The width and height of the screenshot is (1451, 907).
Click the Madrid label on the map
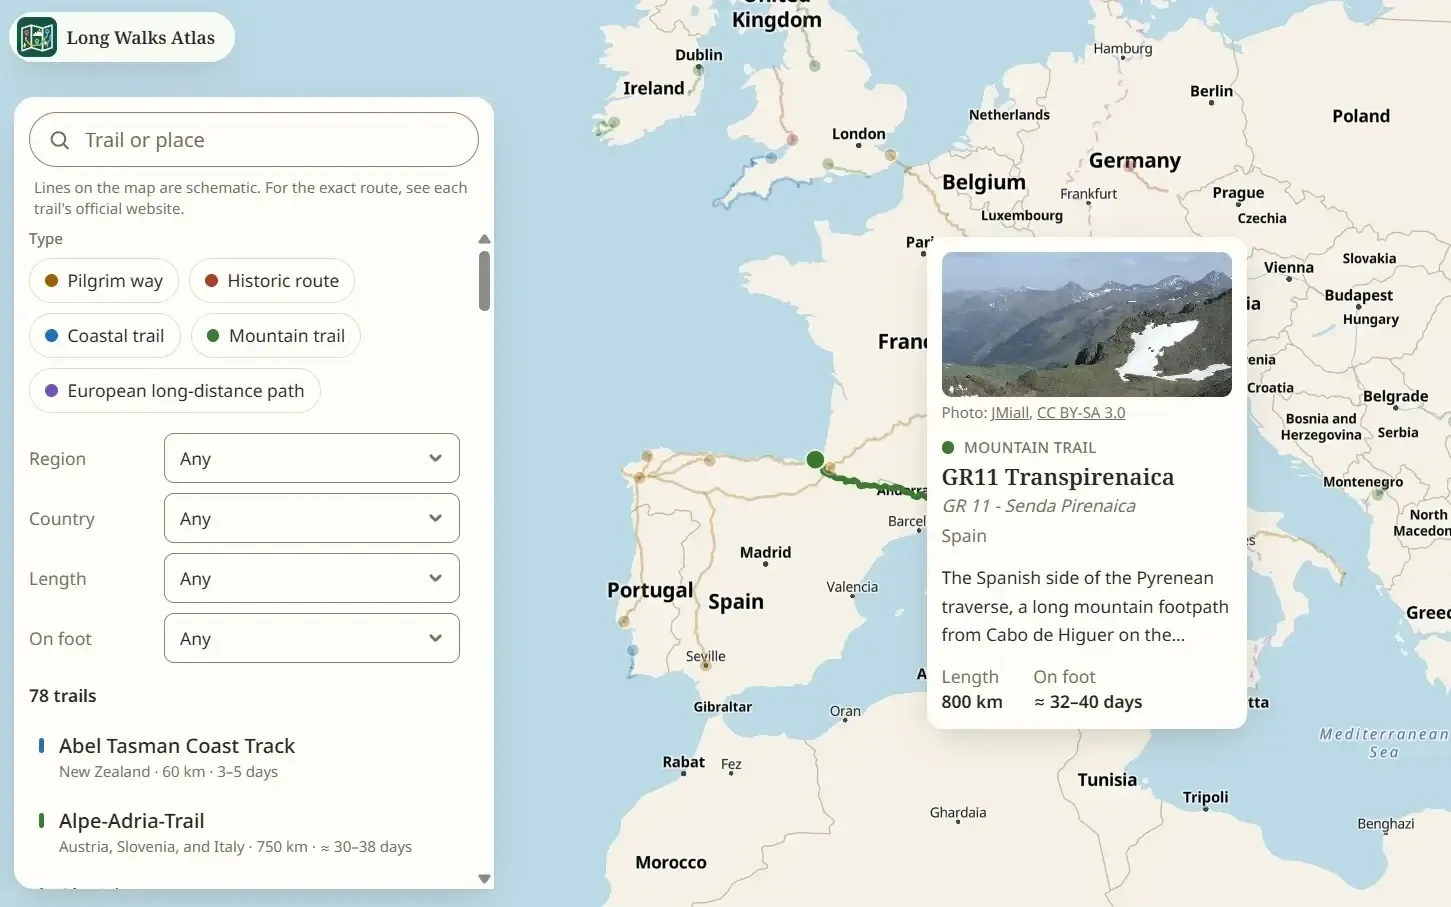click(x=765, y=552)
